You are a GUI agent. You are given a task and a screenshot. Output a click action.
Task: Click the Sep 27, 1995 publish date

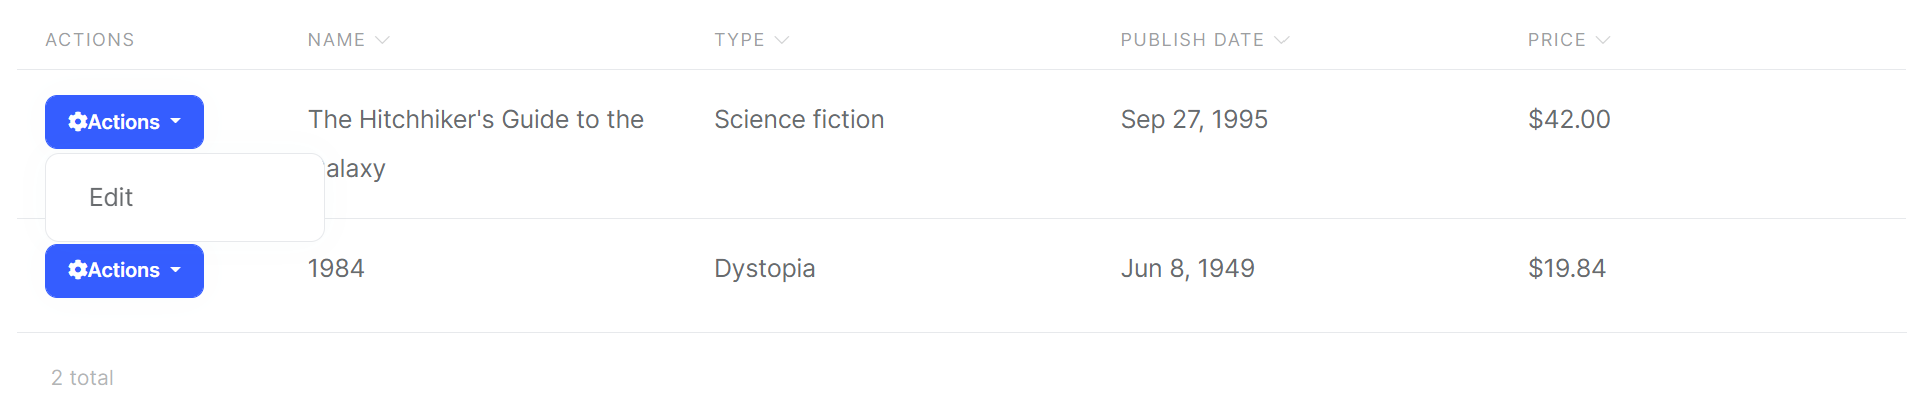point(1194,120)
